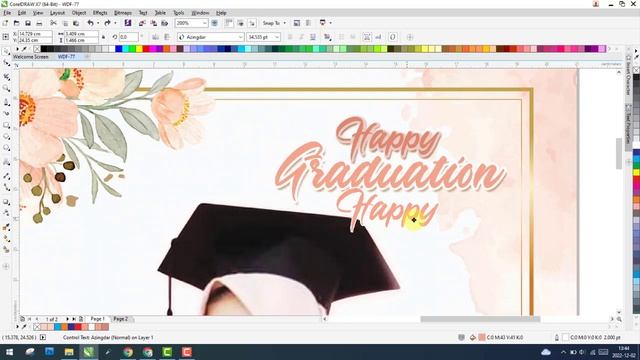
Task: Pick the yellow swatch in the palette
Action: tap(139, 49)
